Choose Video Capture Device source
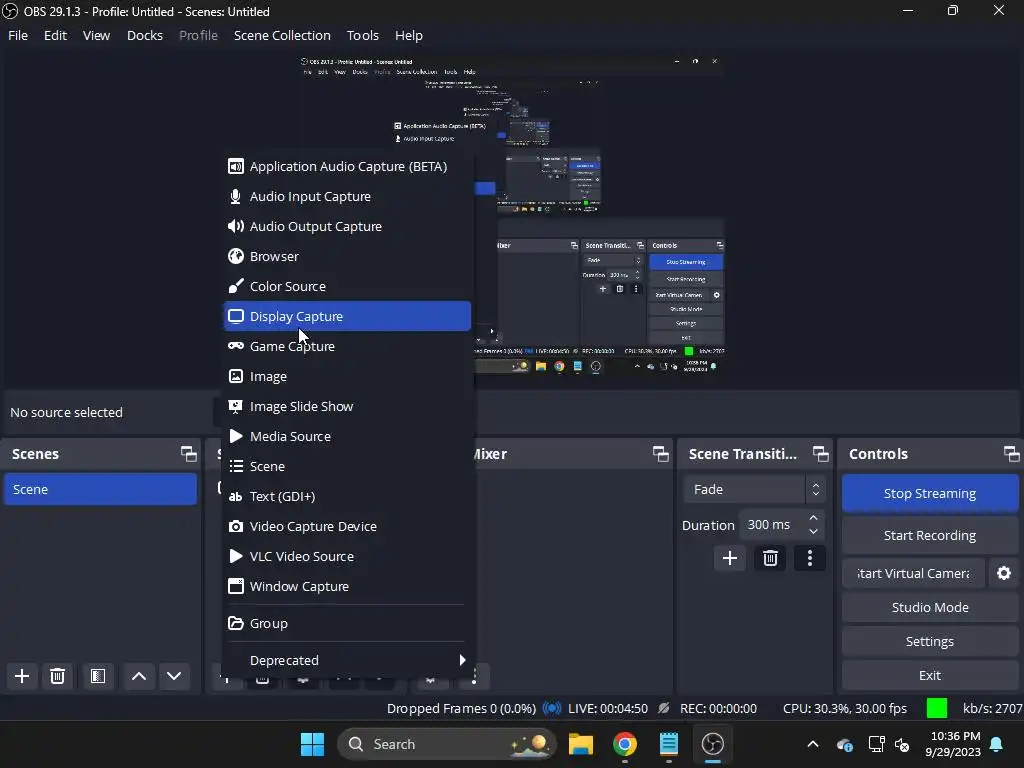 pyautogui.click(x=347, y=527)
